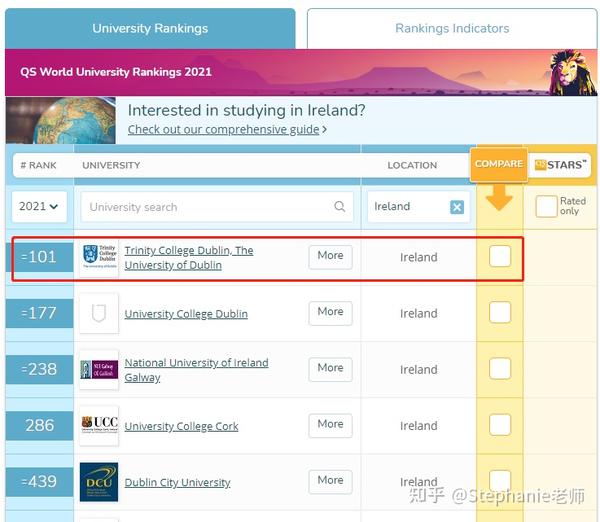Open Dublin City University link
600x522 pixels.
178,483
